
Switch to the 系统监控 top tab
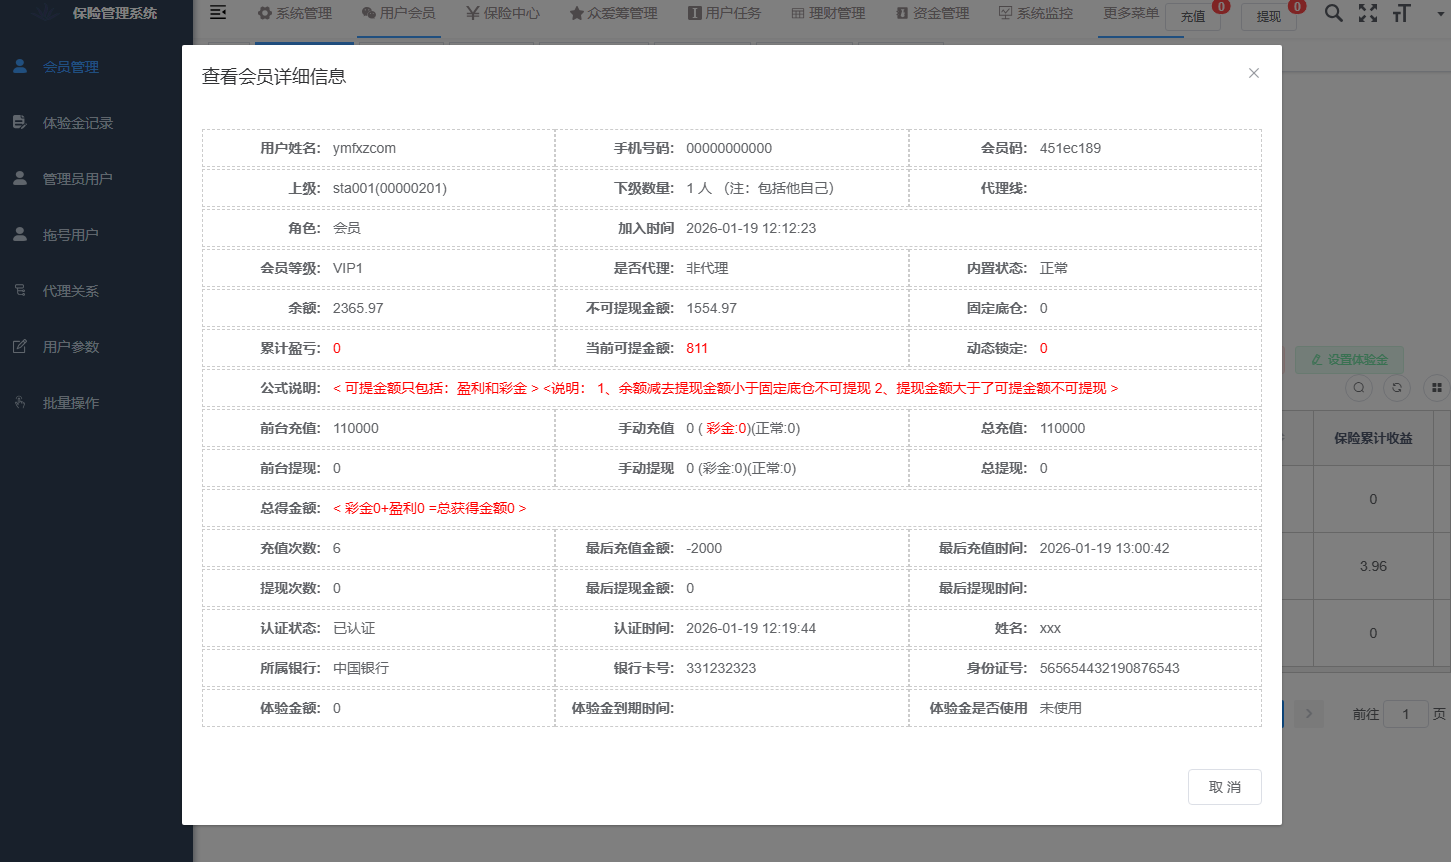click(x=1037, y=13)
